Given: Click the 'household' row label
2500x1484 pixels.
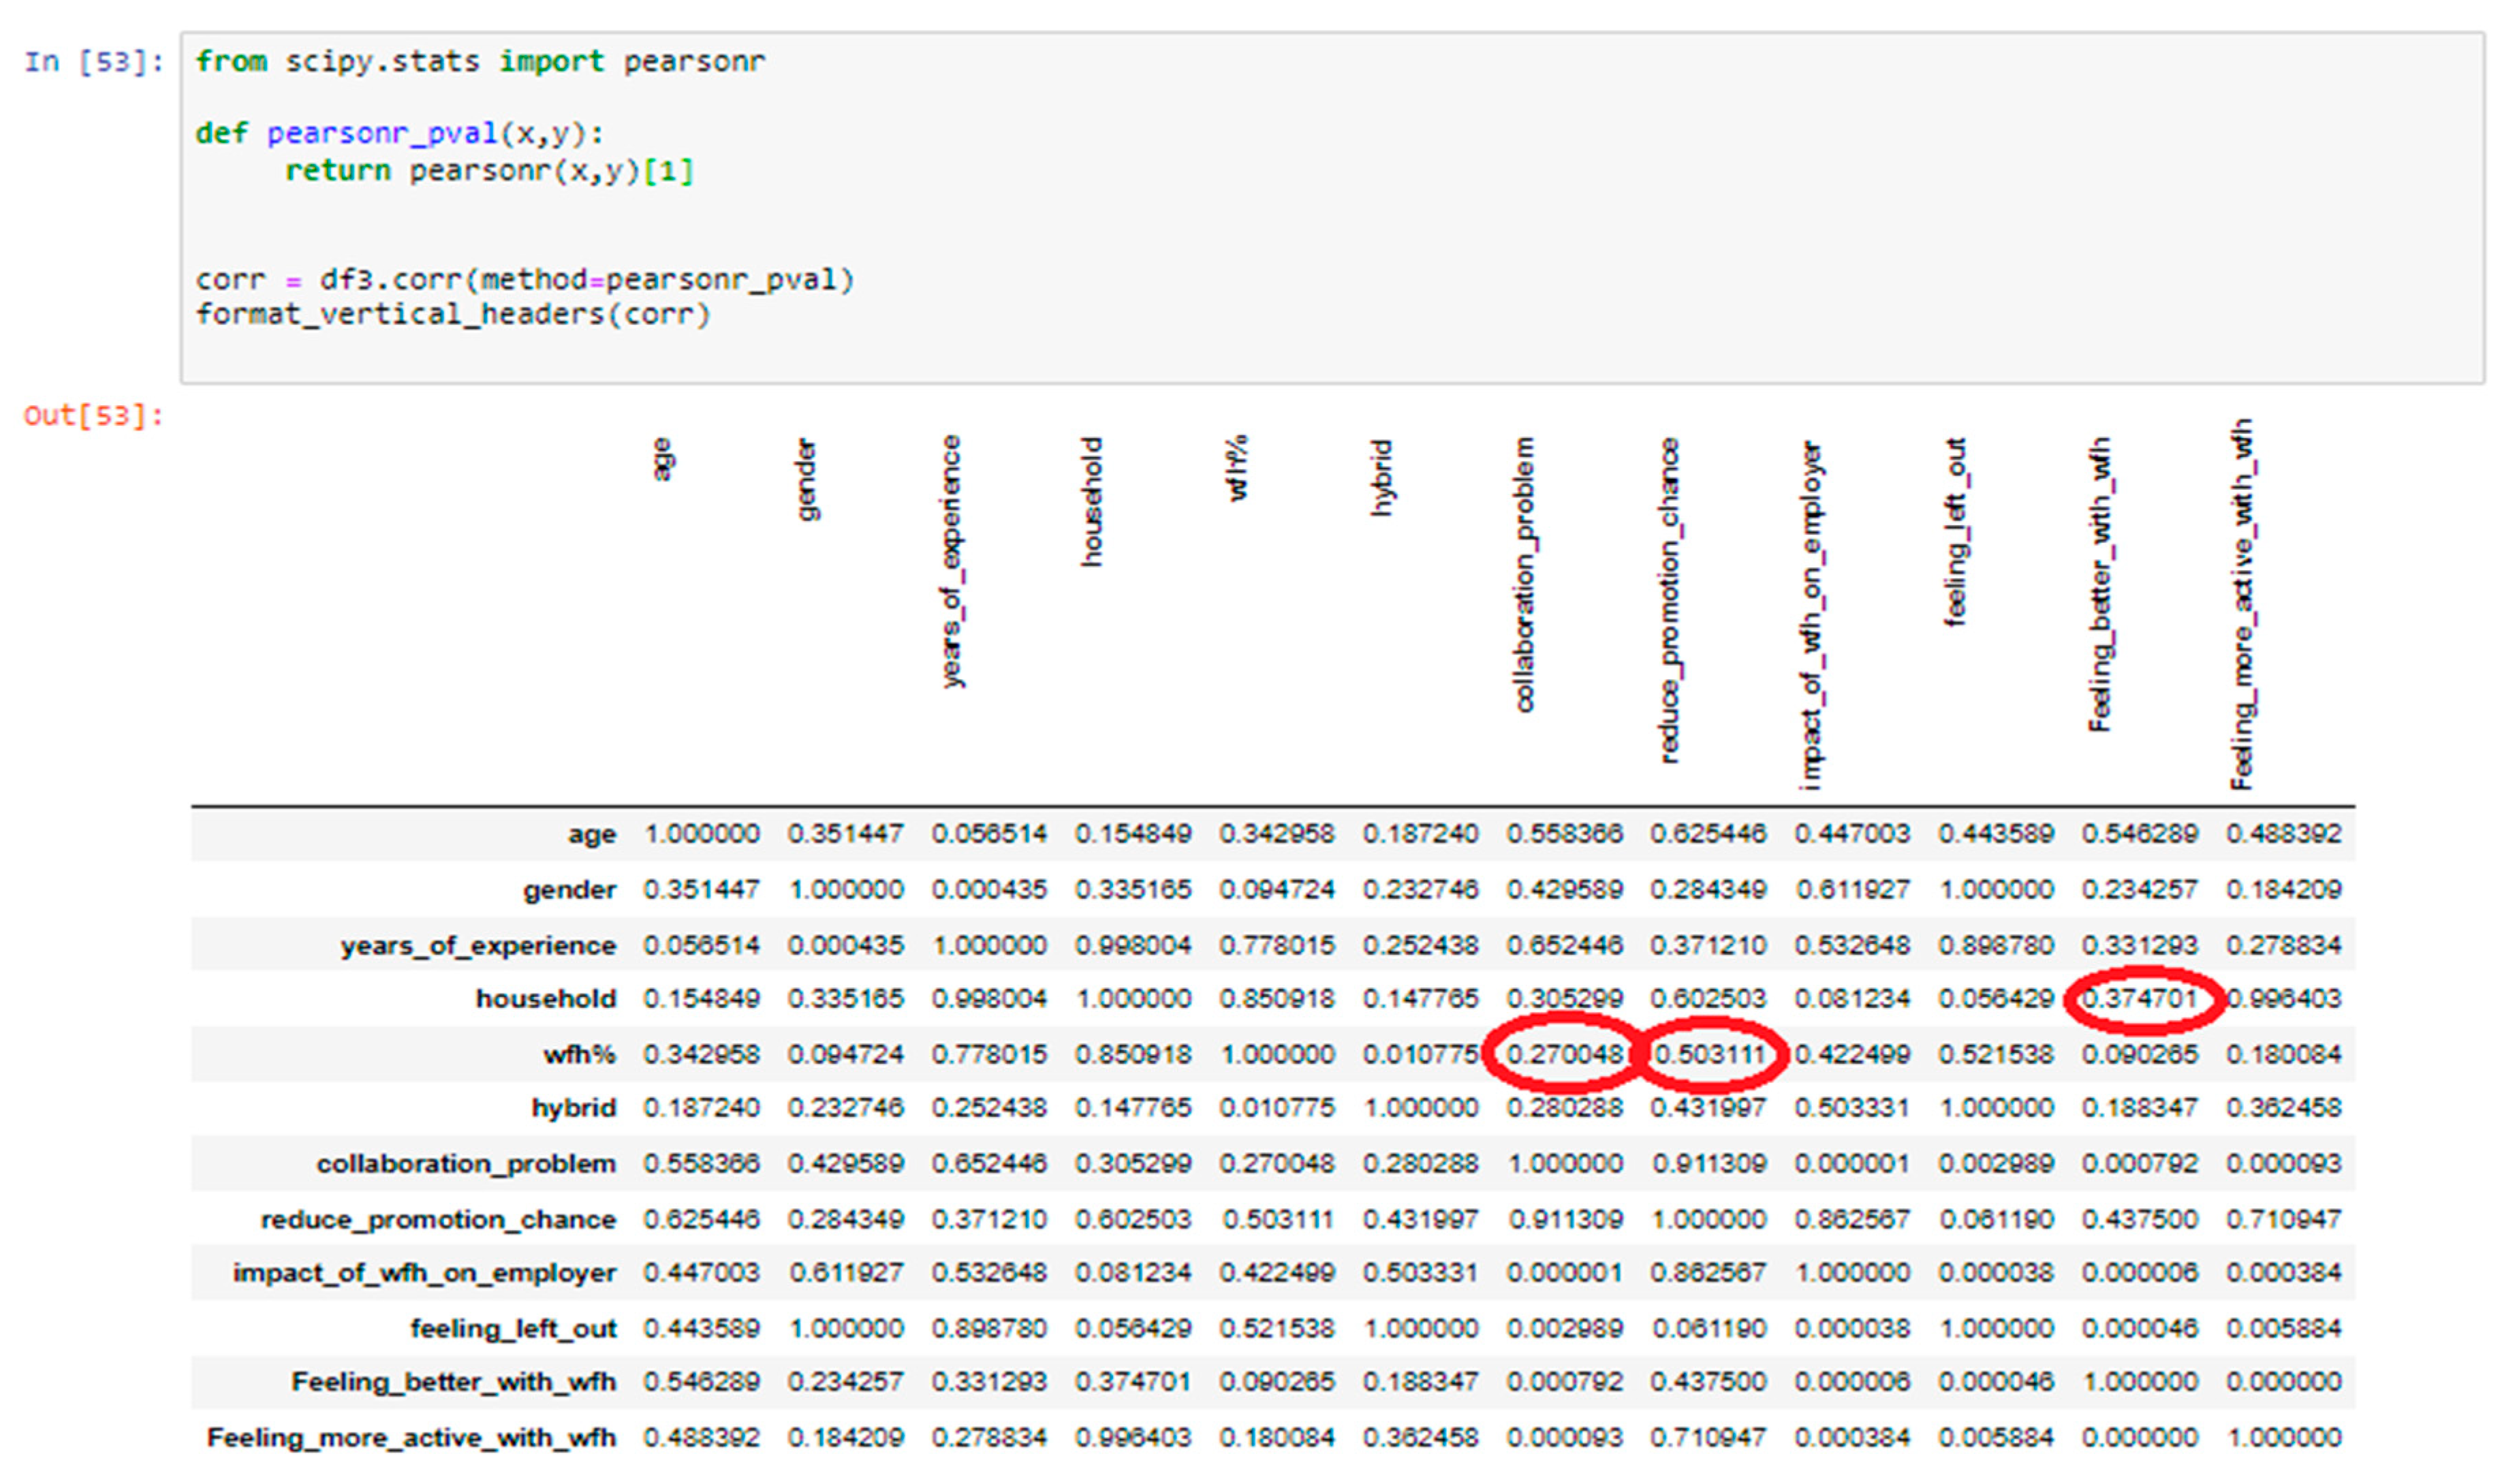Looking at the screenshot, I should click(x=545, y=998).
